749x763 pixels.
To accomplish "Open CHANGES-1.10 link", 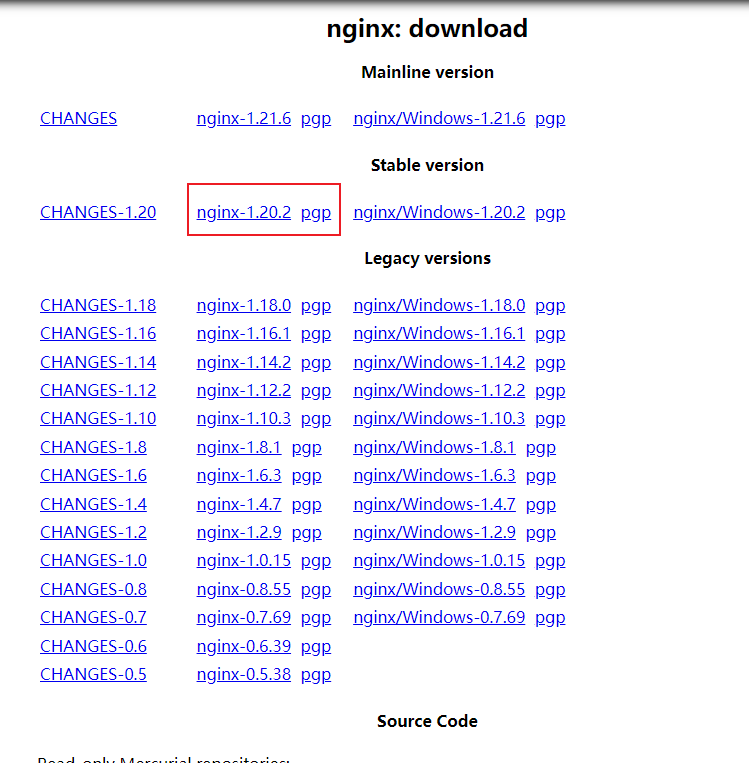I will (x=98, y=418).
